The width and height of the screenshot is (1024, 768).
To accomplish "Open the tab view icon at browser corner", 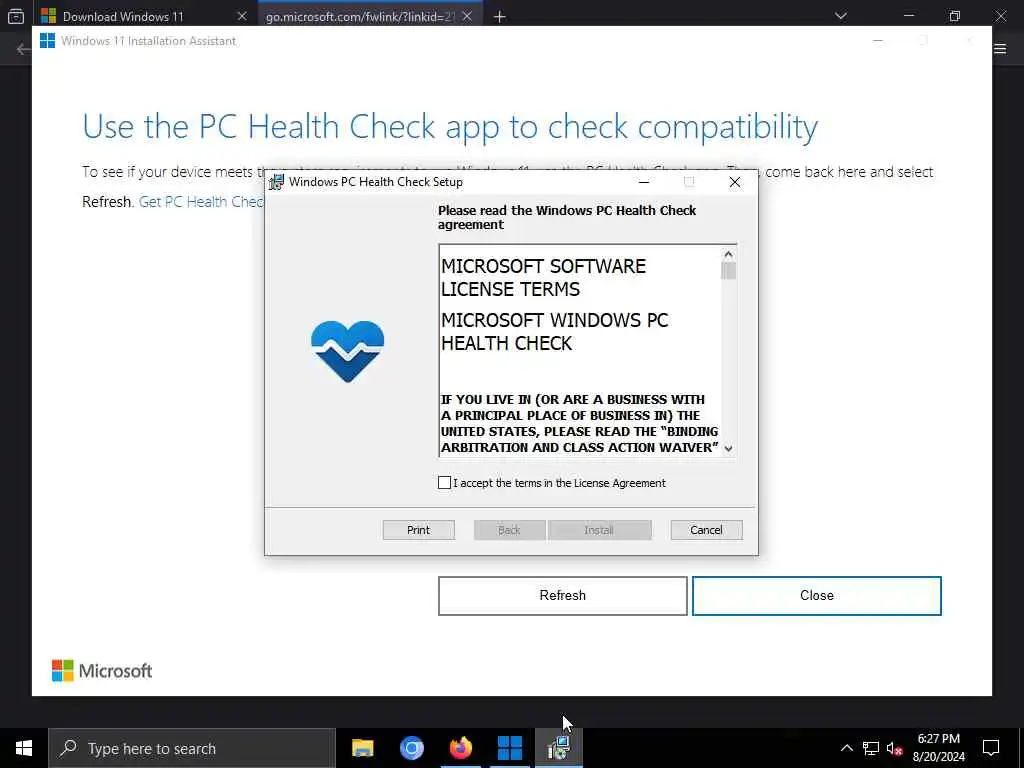I will click(x=16, y=16).
